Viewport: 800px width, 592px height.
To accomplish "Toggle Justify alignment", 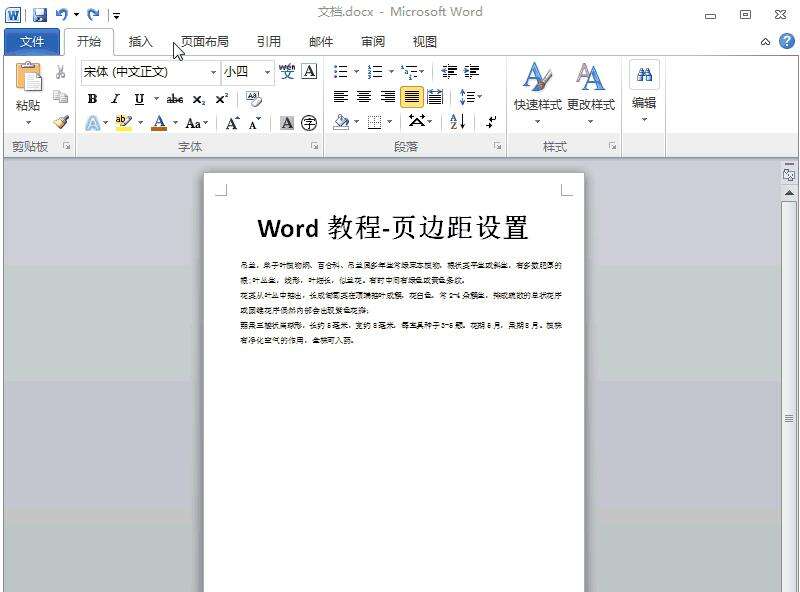I will coord(412,96).
